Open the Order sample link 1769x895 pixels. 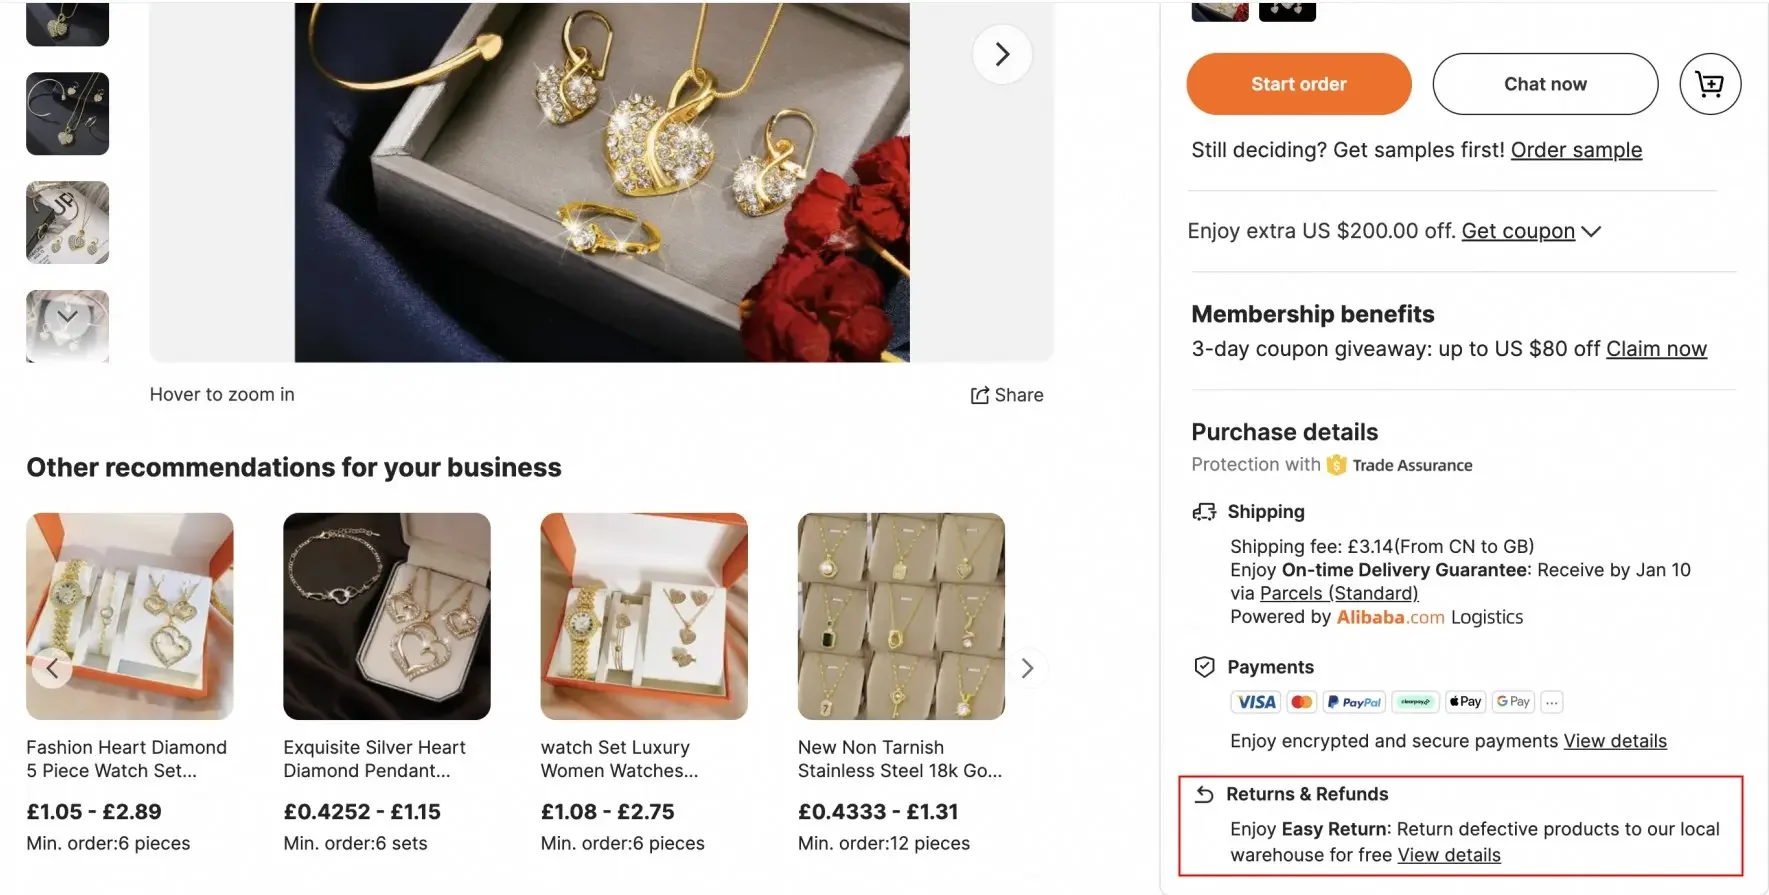tap(1576, 150)
